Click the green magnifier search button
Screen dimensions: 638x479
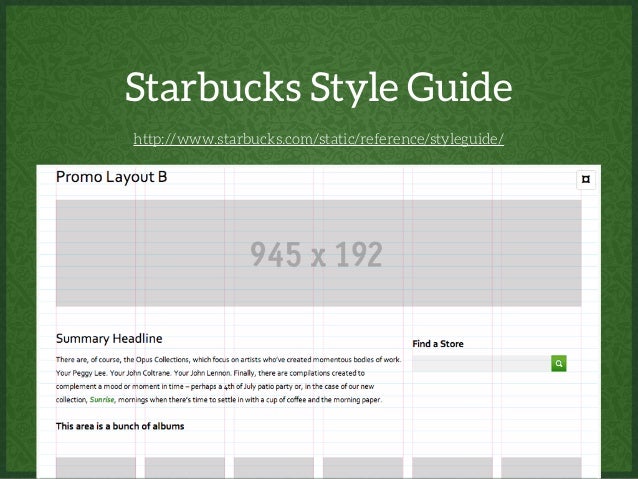(559, 363)
